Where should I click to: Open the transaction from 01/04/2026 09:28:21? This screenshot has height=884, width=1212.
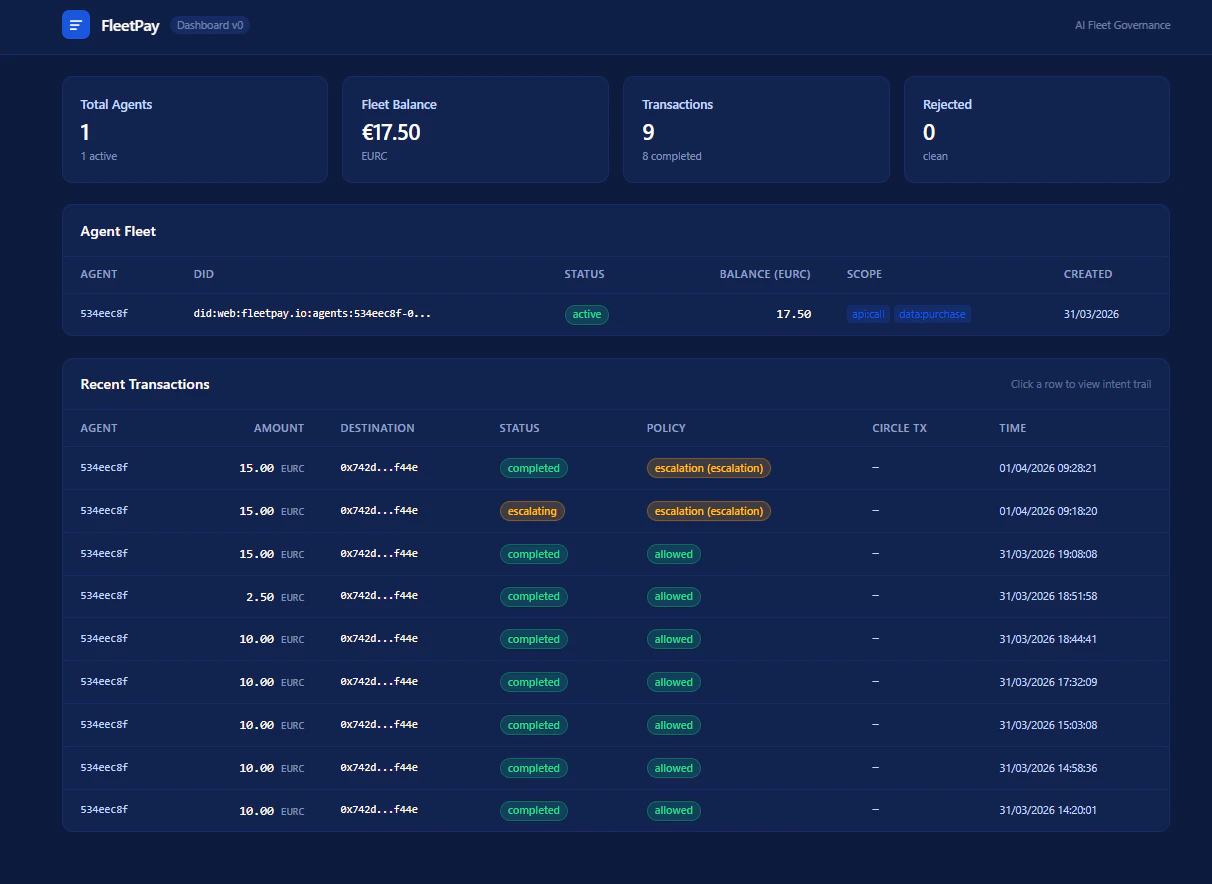point(616,468)
